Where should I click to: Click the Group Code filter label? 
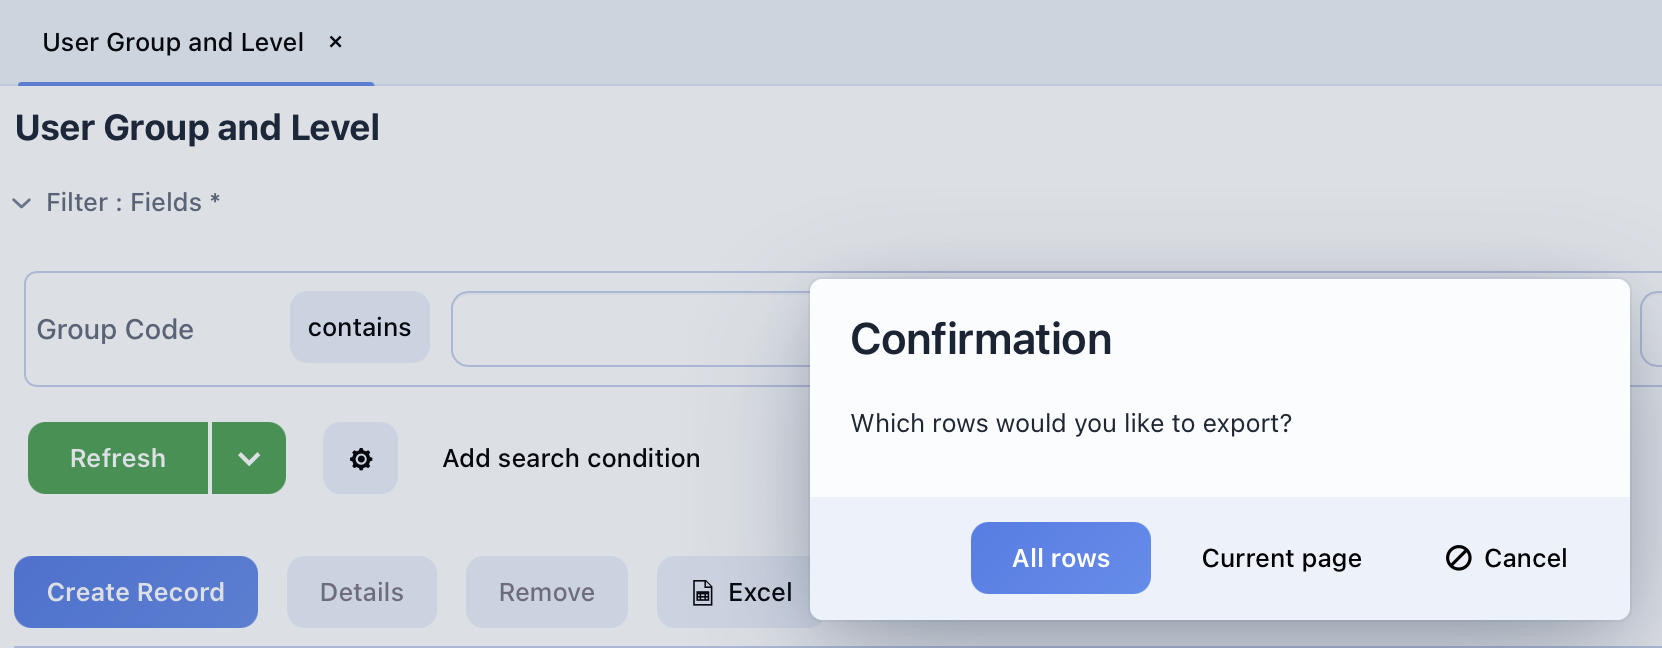(x=115, y=329)
